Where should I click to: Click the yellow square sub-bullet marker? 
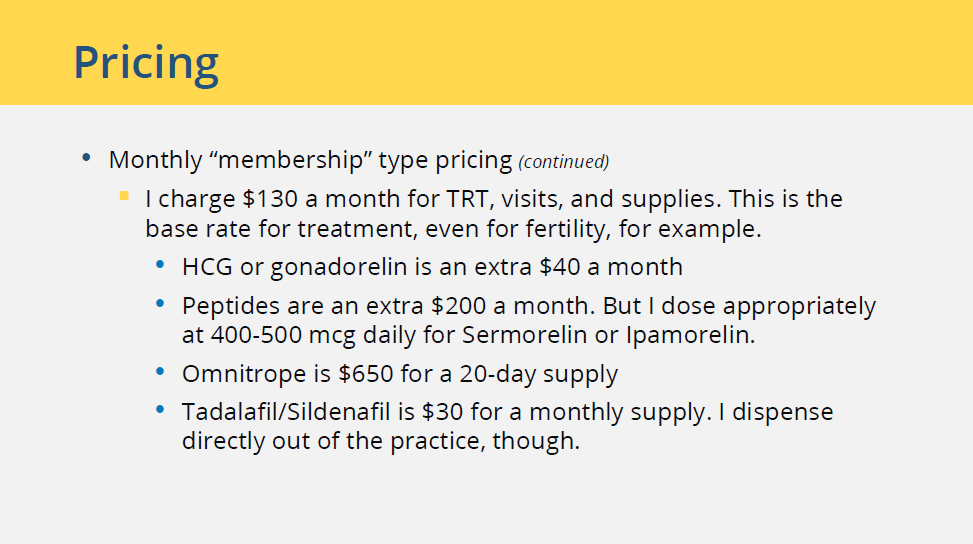[x=124, y=196]
